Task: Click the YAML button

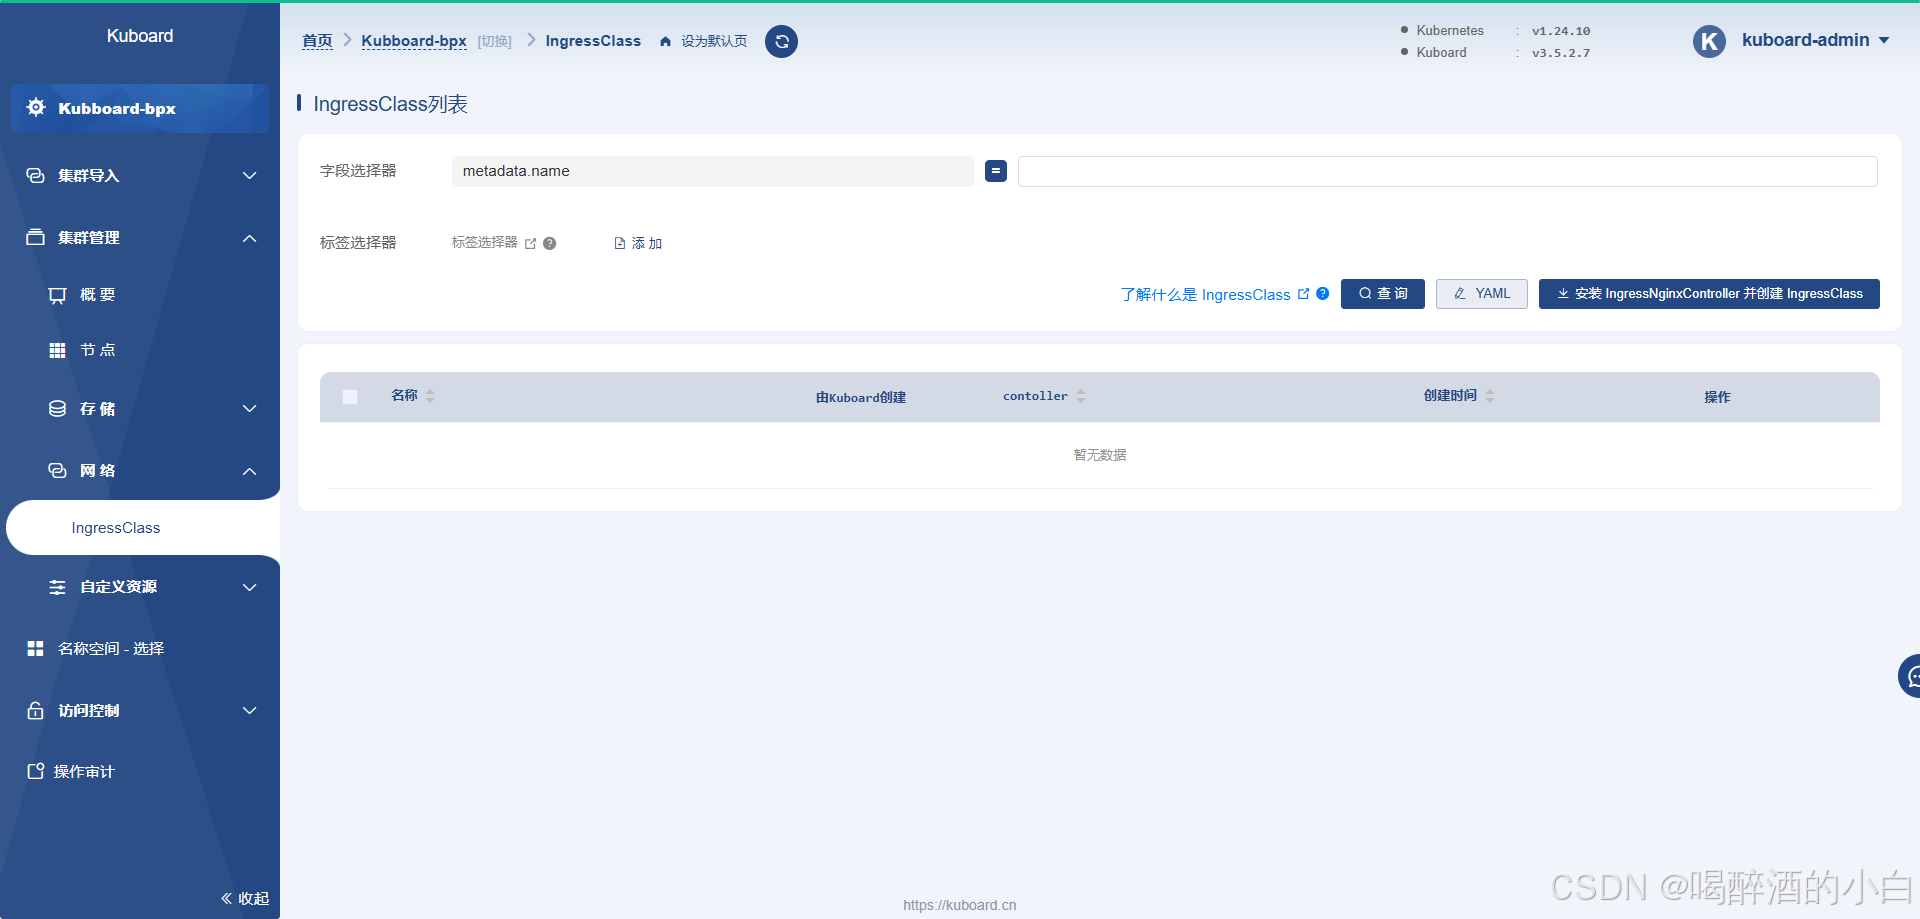Action: [x=1481, y=294]
